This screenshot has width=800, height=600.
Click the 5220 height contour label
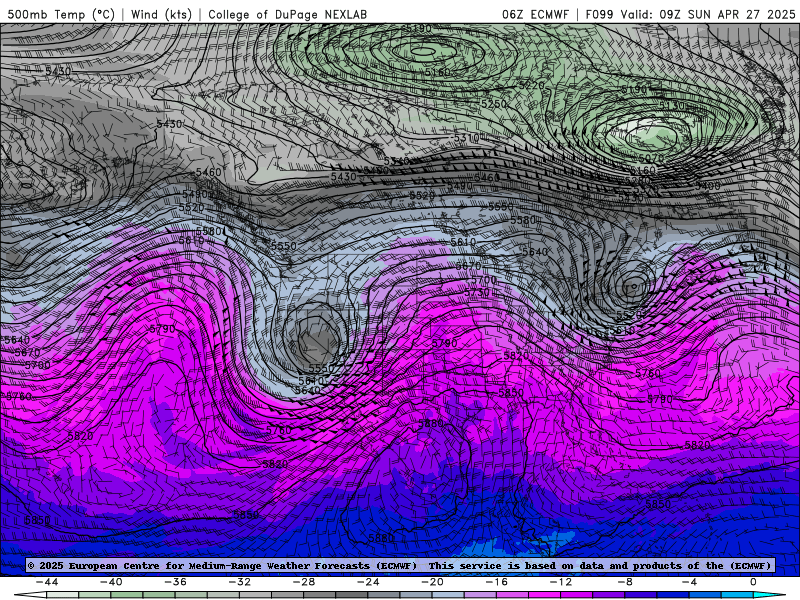click(x=531, y=85)
